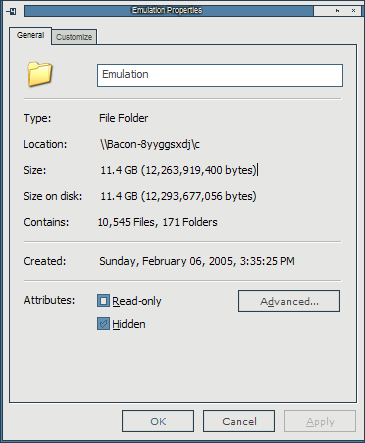The height and width of the screenshot is (443, 365).
Task: Uncheck the Hidden attribute checkbox
Action: click(103, 324)
